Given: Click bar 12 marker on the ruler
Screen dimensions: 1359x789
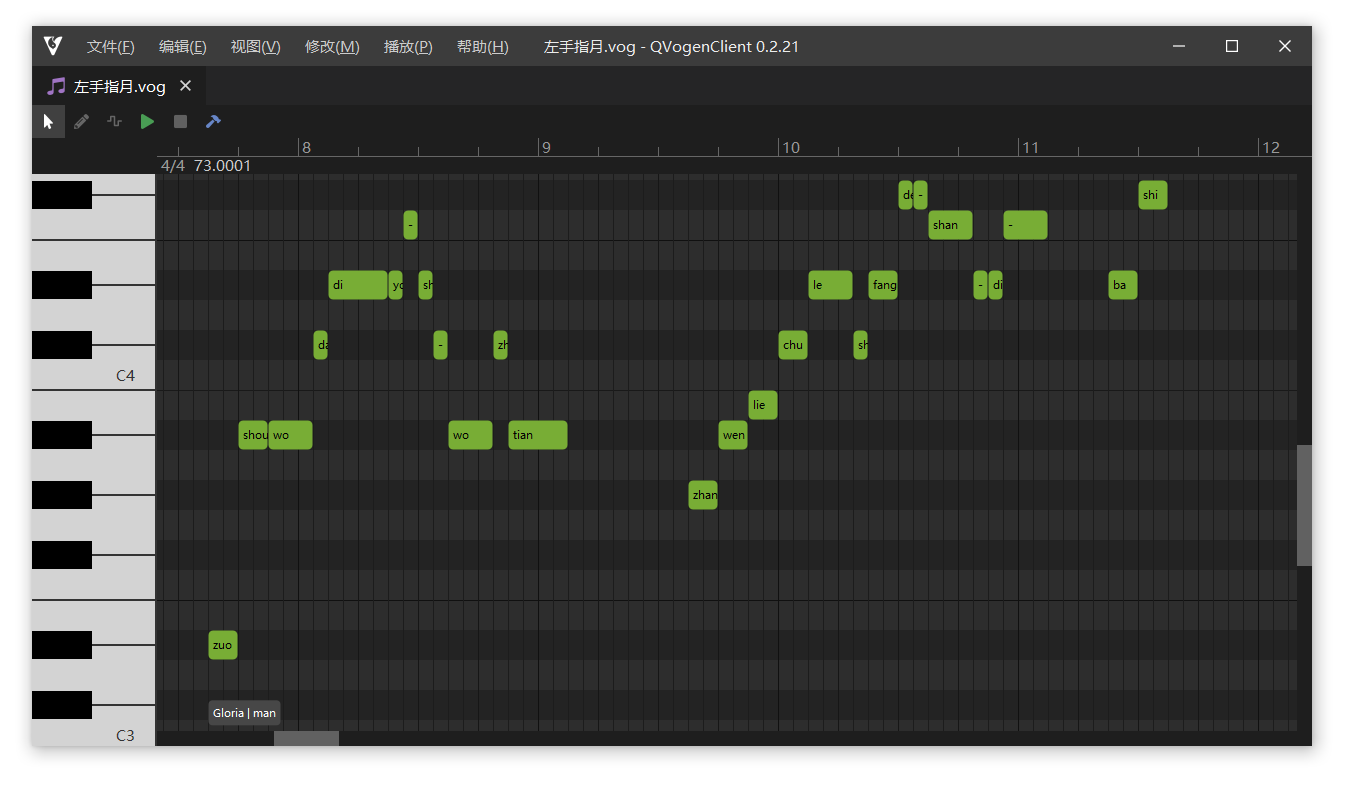Looking at the screenshot, I should [x=1271, y=148].
